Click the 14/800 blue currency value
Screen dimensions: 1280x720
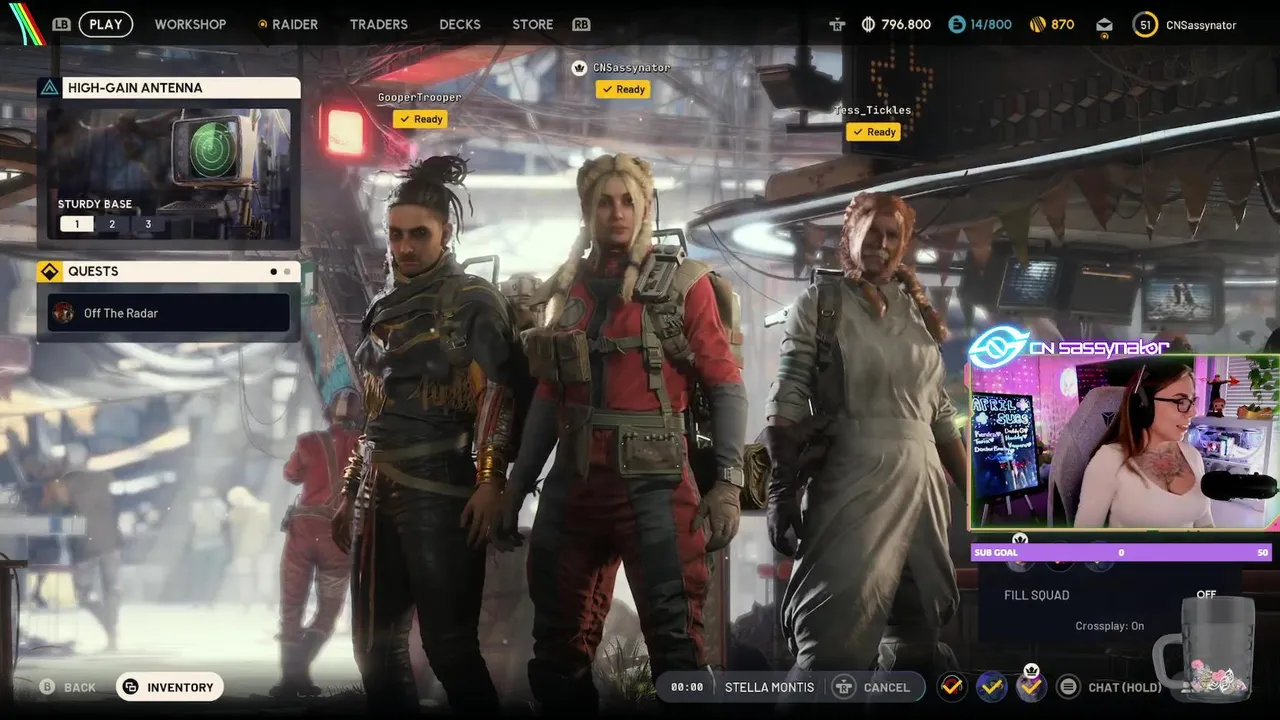click(x=991, y=24)
